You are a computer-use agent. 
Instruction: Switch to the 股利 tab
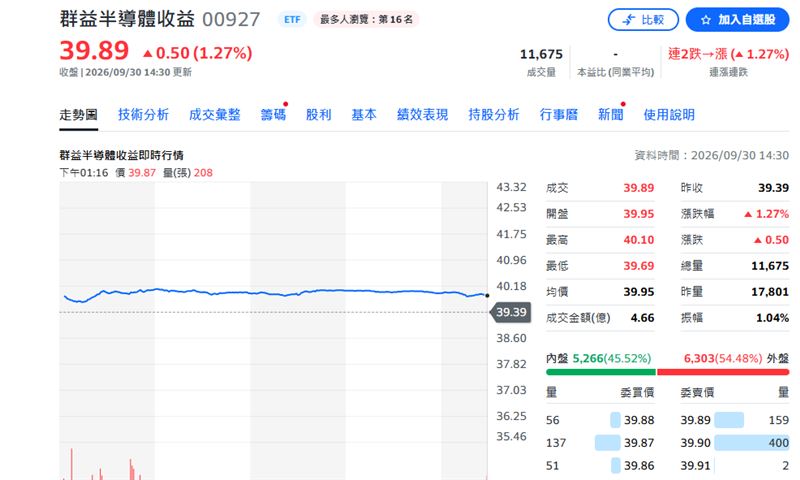click(x=318, y=115)
